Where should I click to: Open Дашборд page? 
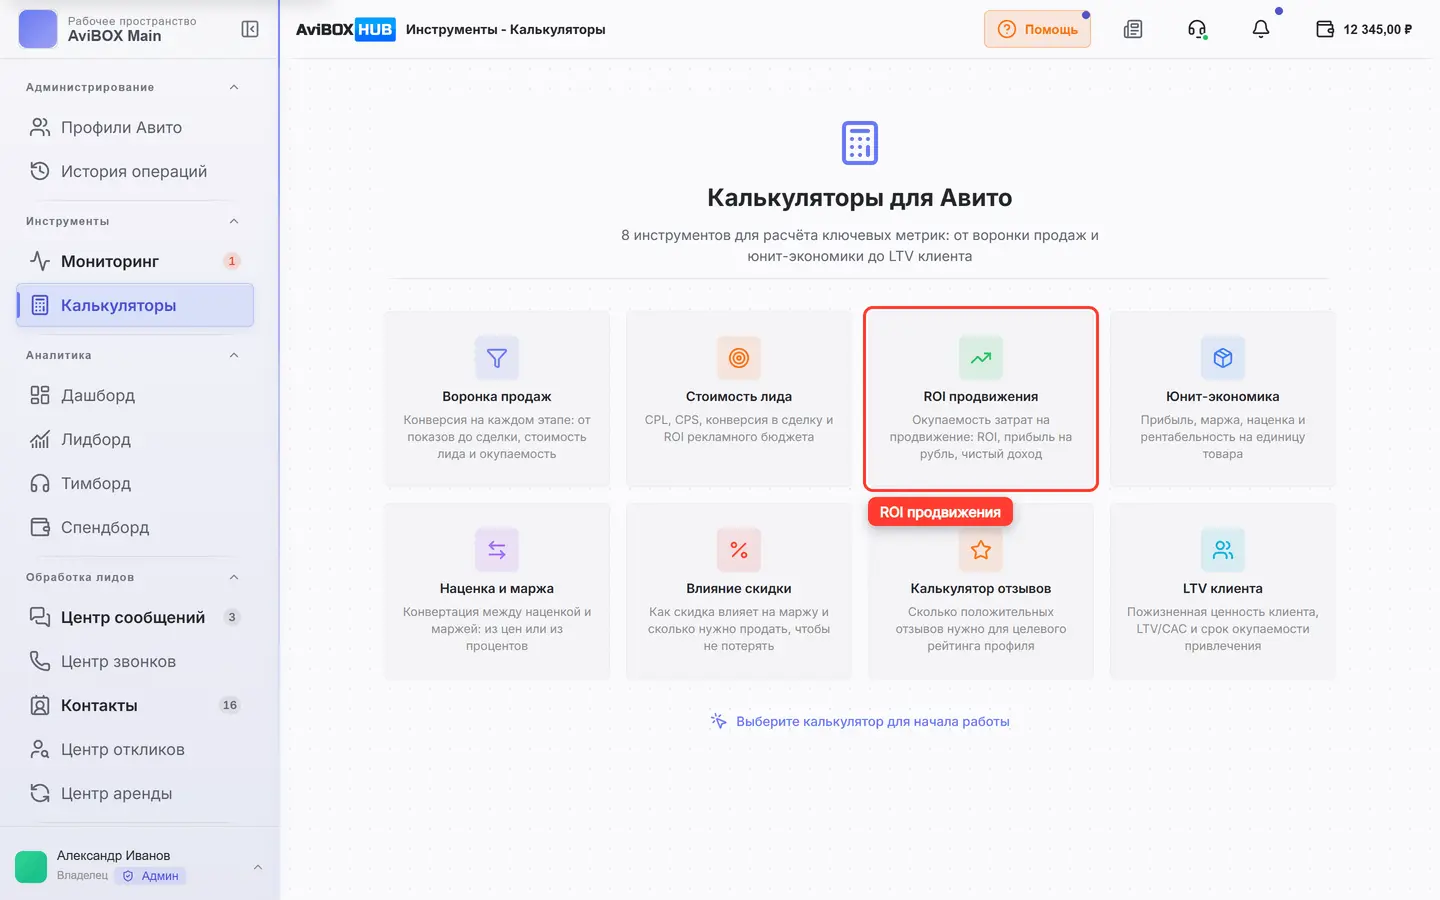(x=135, y=395)
